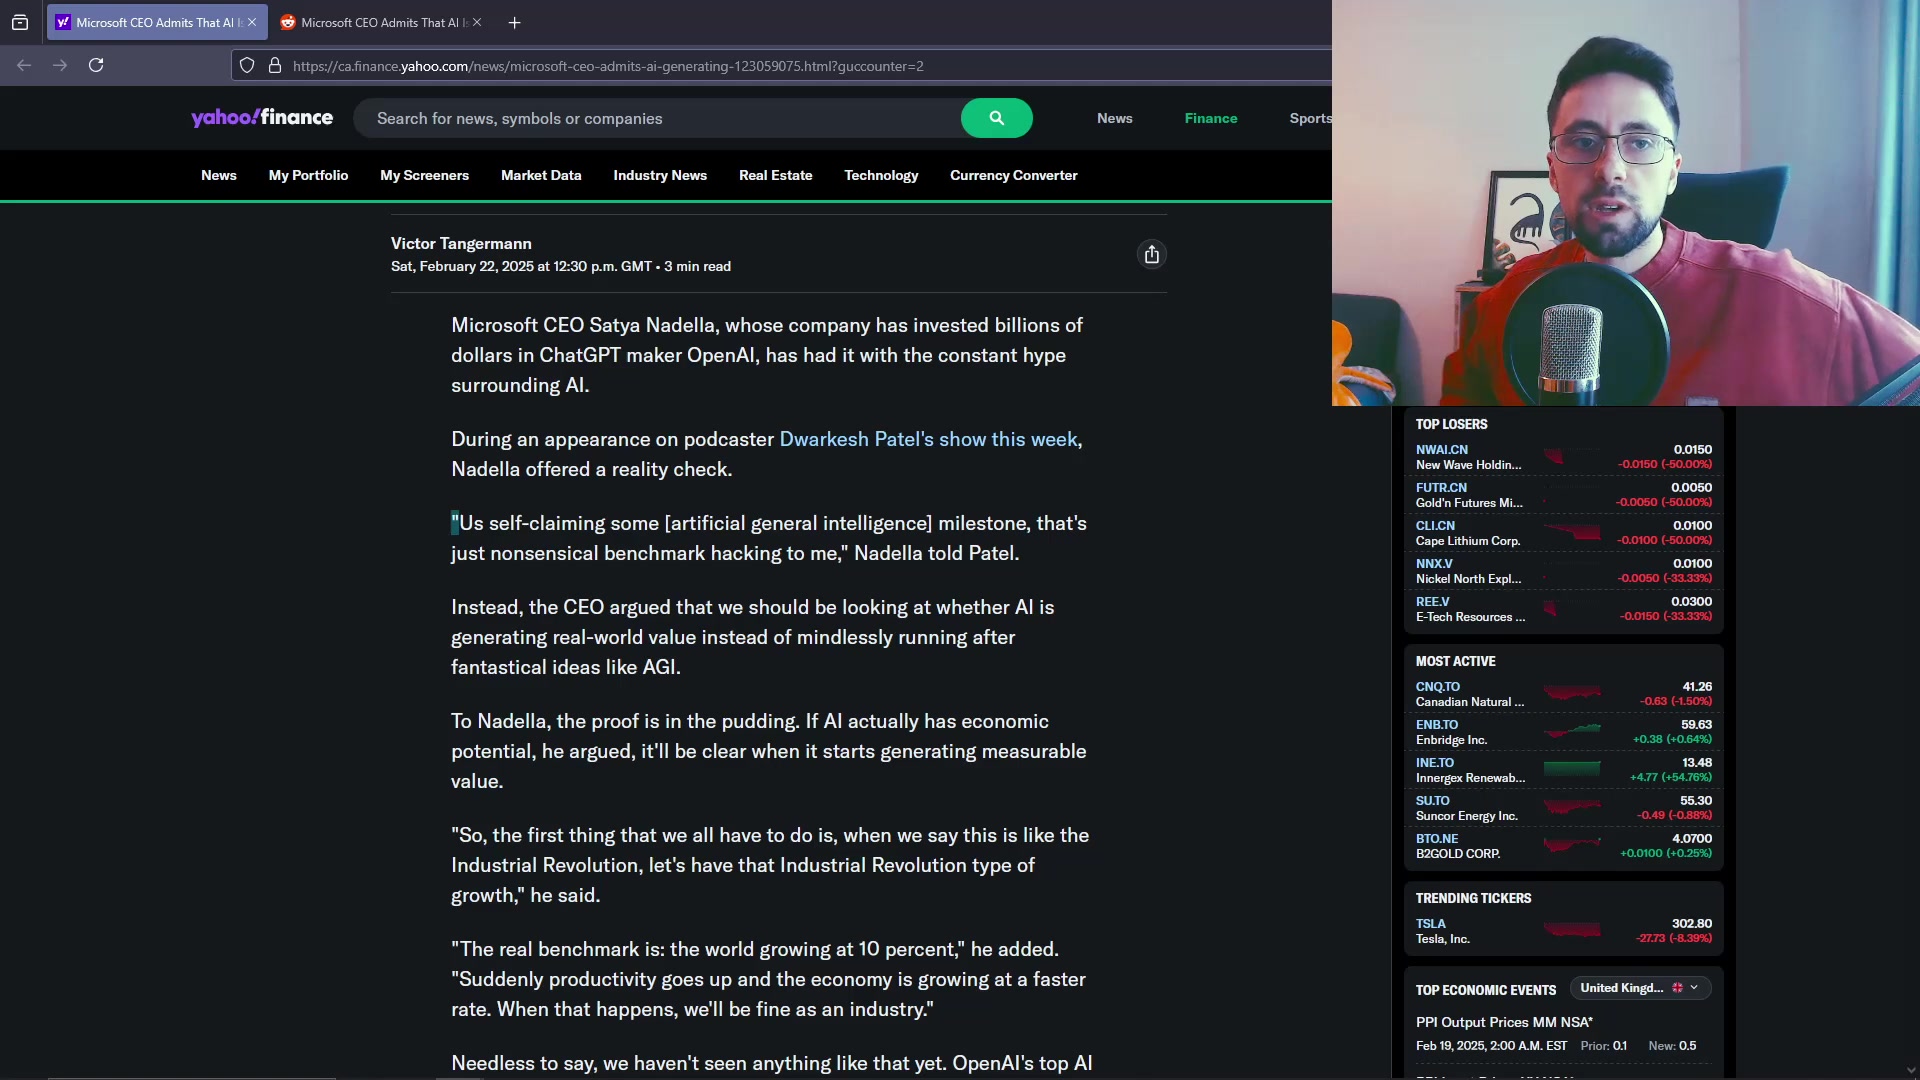Viewport: 1920px width, 1080px height.
Task: Go back with the browser back arrow
Action: tap(24, 65)
